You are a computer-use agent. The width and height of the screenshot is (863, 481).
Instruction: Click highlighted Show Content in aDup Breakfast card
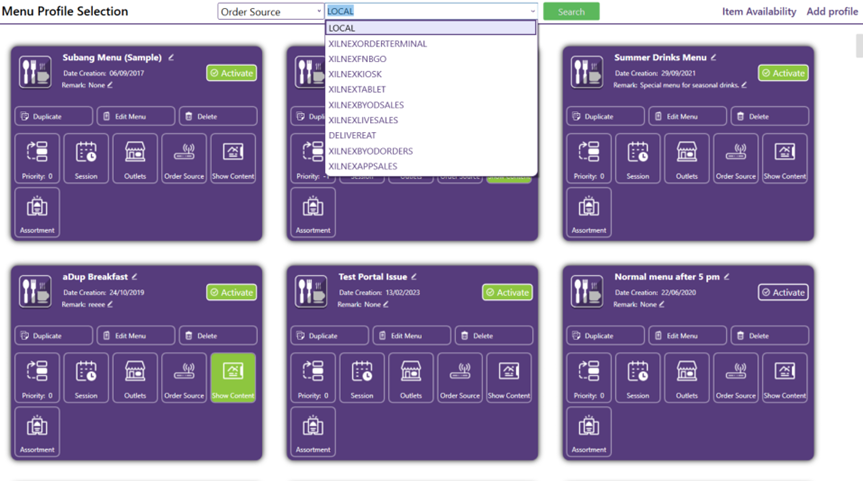[x=233, y=378]
